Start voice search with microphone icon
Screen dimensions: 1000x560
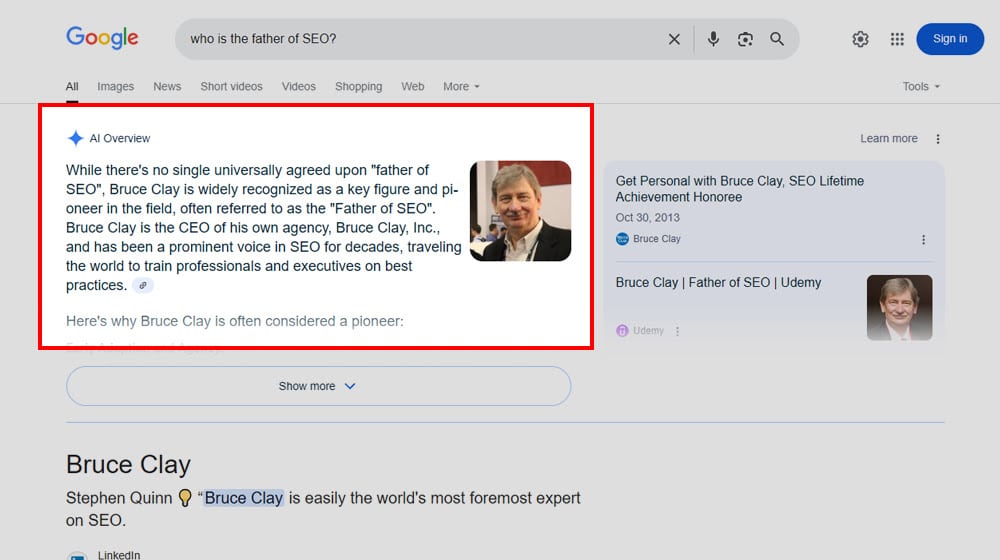[x=713, y=39]
